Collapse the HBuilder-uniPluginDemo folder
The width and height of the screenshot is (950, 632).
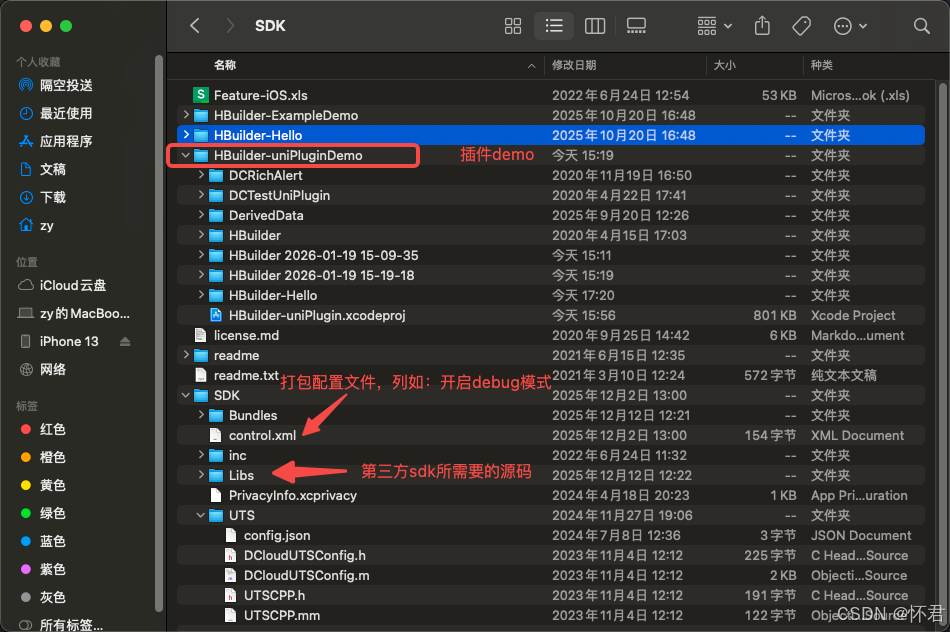185,155
